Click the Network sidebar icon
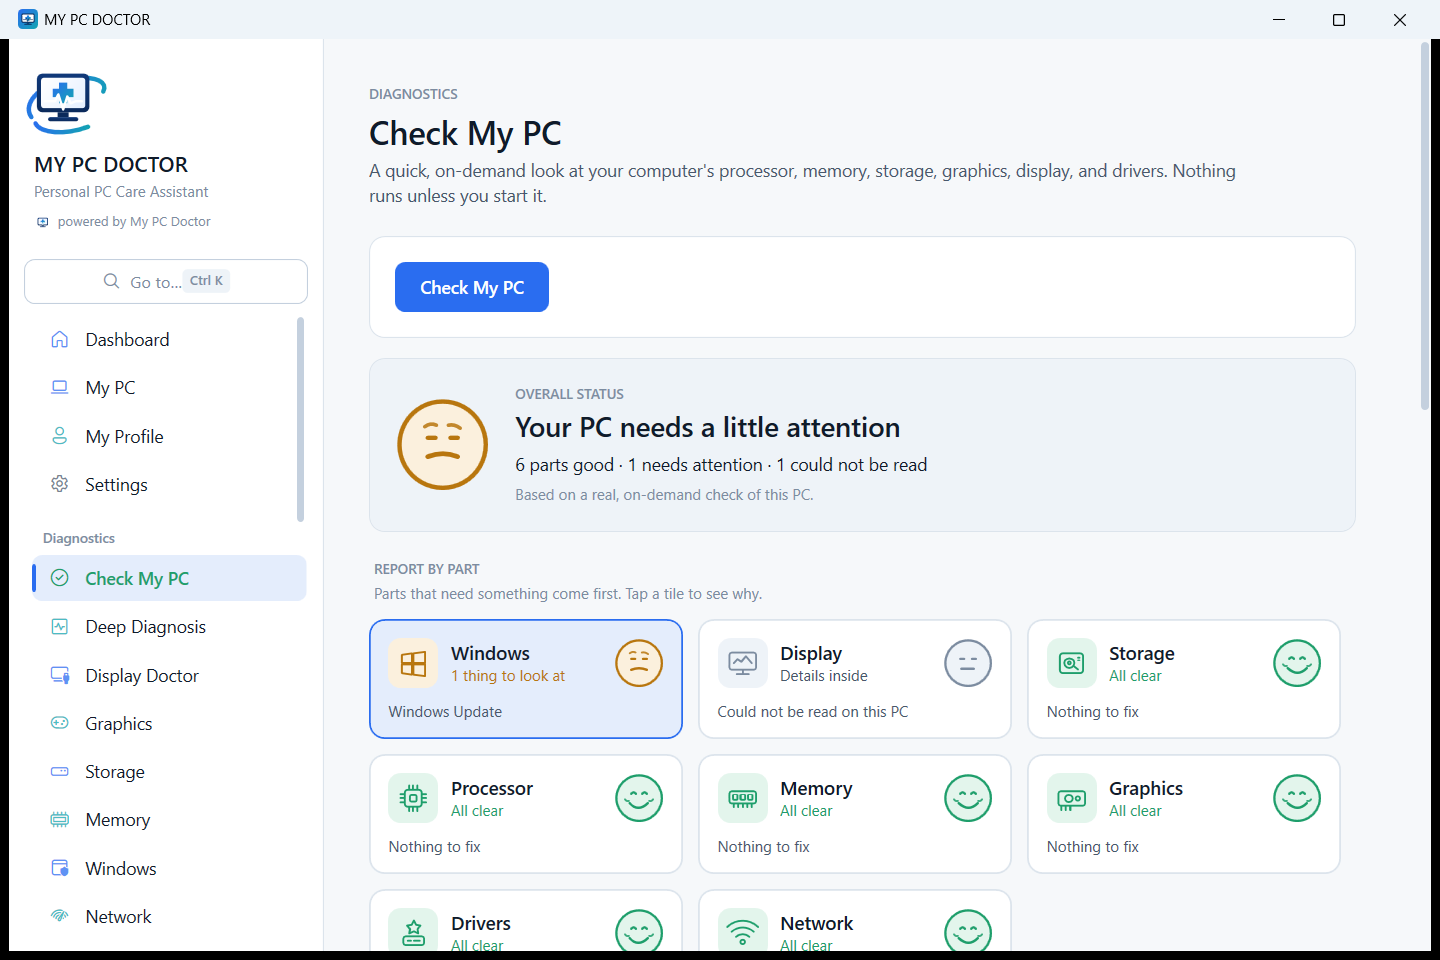Image resolution: width=1440 pixels, height=960 pixels. pyautogui.click(x=60, y=916)
